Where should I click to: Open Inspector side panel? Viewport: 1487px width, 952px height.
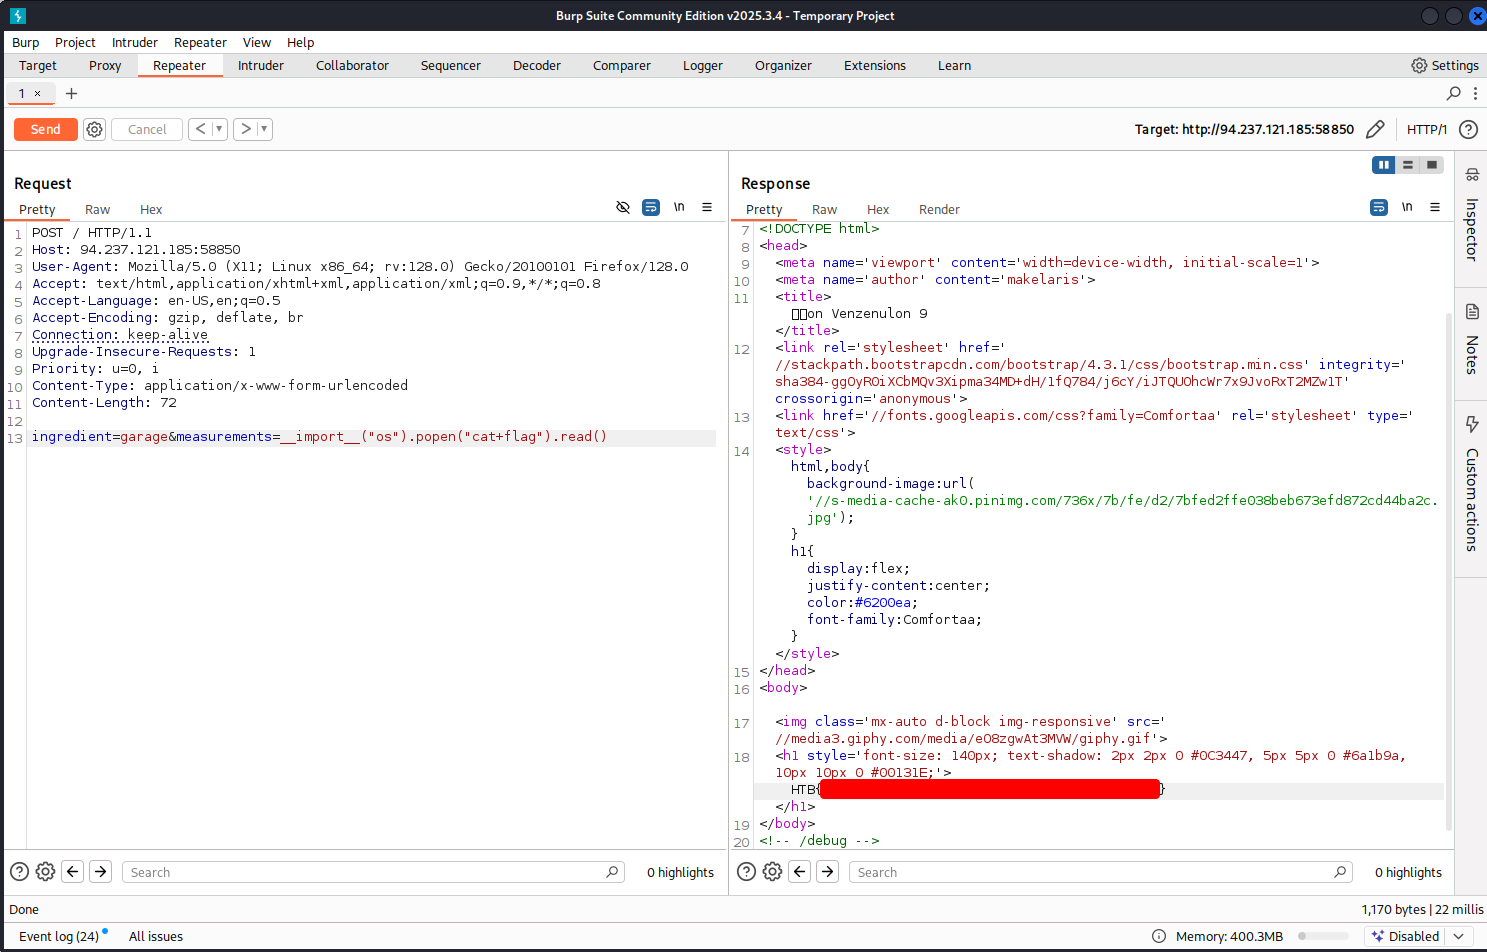point(1471,214)
